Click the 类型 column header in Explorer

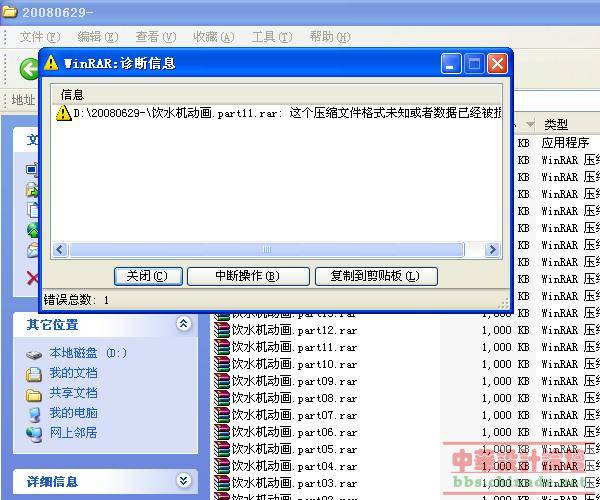tap(568, 124)
